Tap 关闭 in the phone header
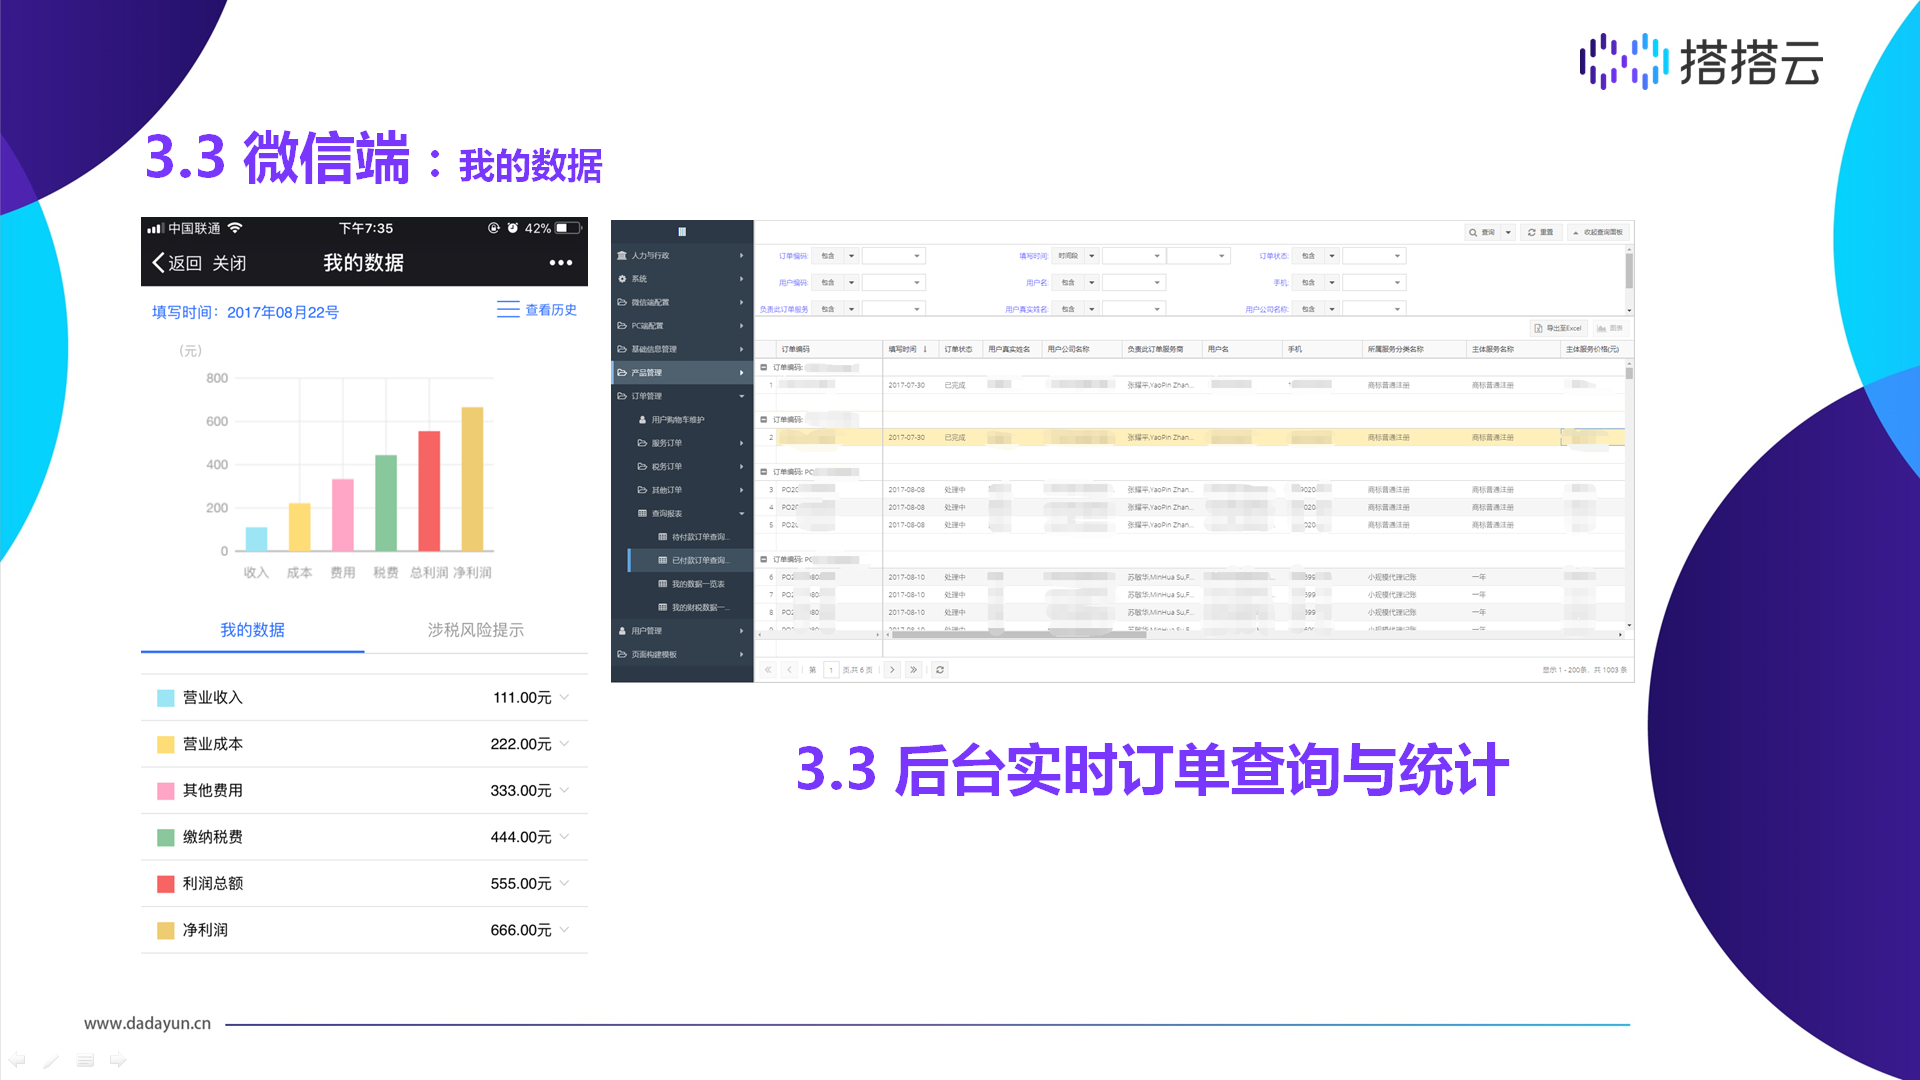 pos(229,263)
